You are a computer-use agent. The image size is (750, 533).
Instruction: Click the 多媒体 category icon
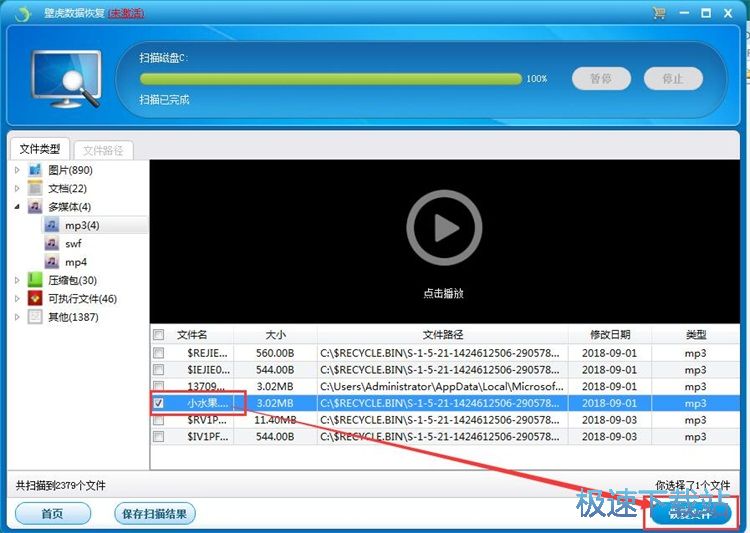click(35, 207)
